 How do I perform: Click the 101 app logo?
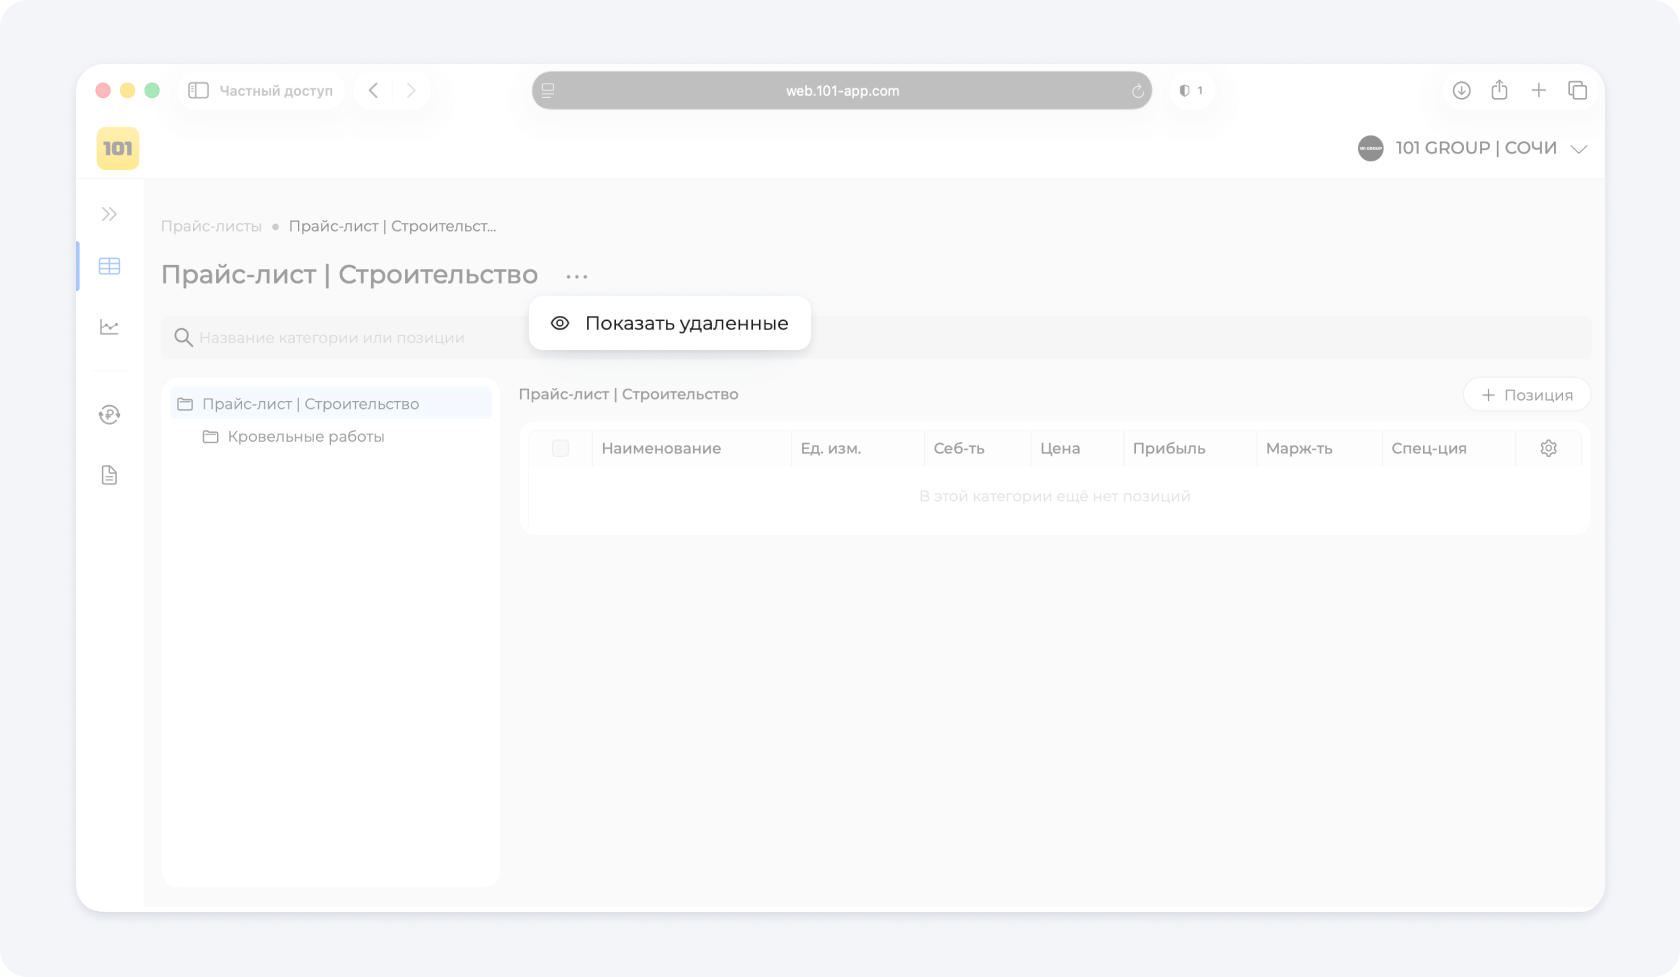[x=118, y=149]
